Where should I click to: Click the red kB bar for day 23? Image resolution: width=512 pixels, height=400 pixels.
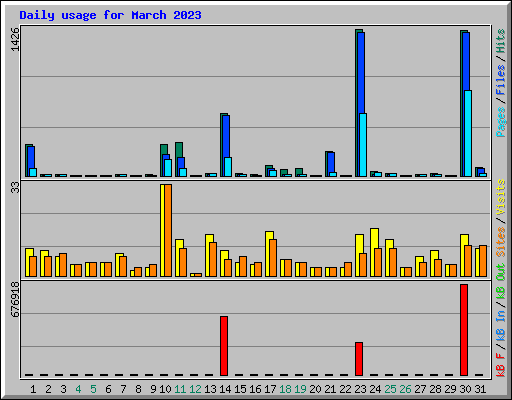click(x=359, y=359)
